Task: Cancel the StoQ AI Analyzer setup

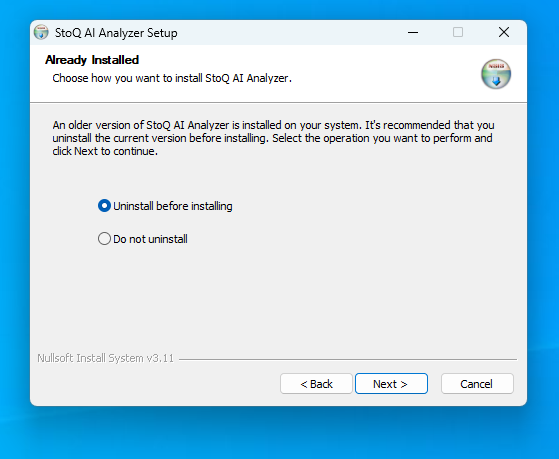Action: click(477, 384)
